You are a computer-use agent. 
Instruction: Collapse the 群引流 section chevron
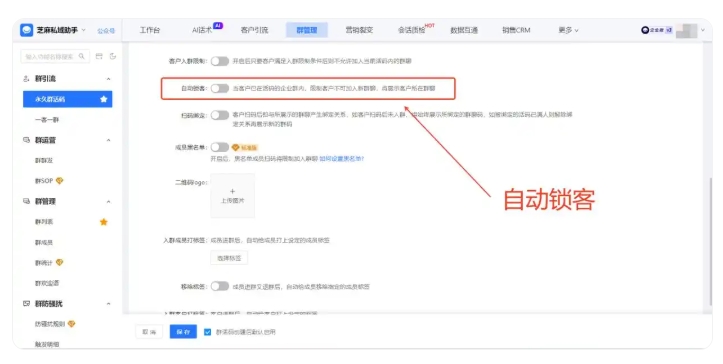pos(108,79)
